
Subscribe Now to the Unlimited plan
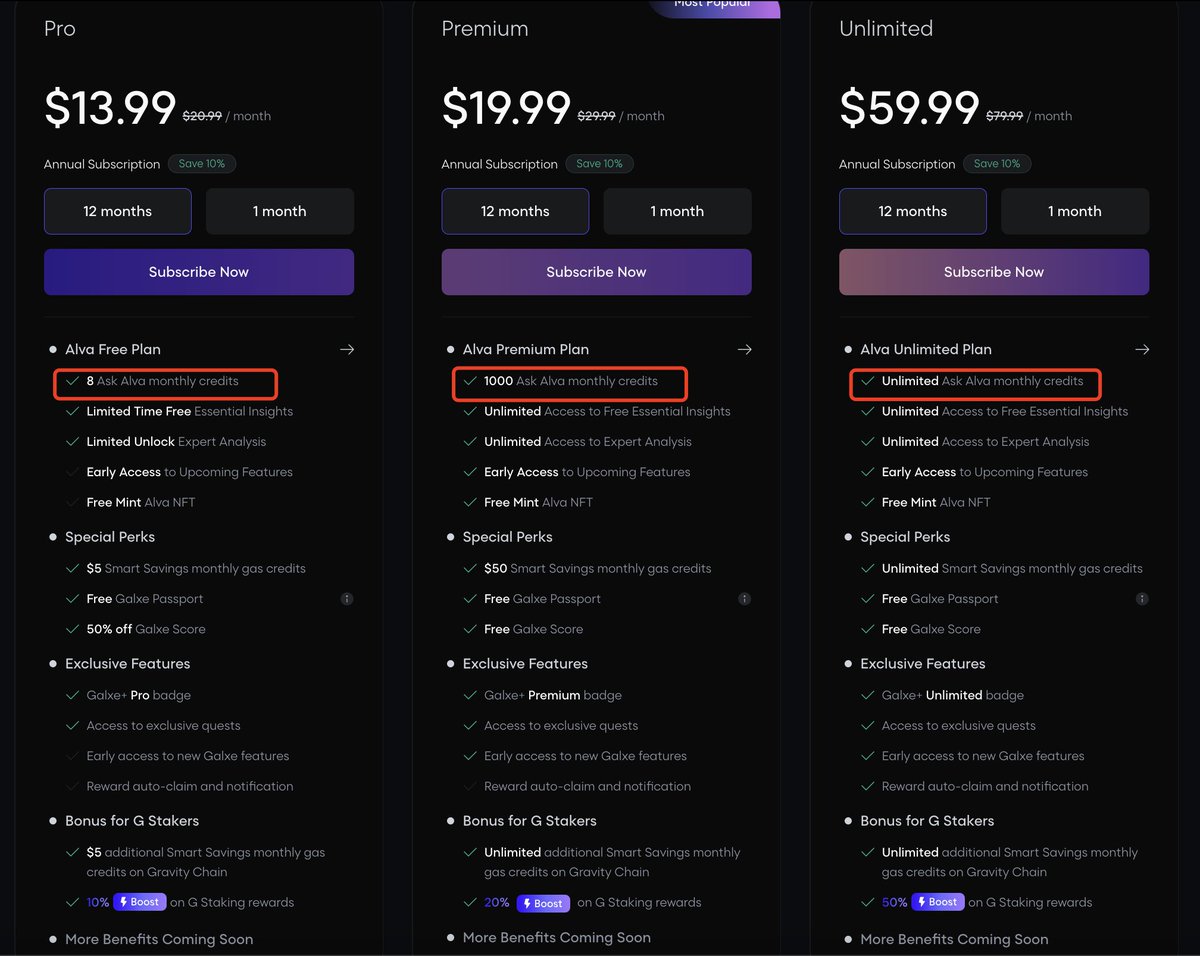click(x=994, y=272)
